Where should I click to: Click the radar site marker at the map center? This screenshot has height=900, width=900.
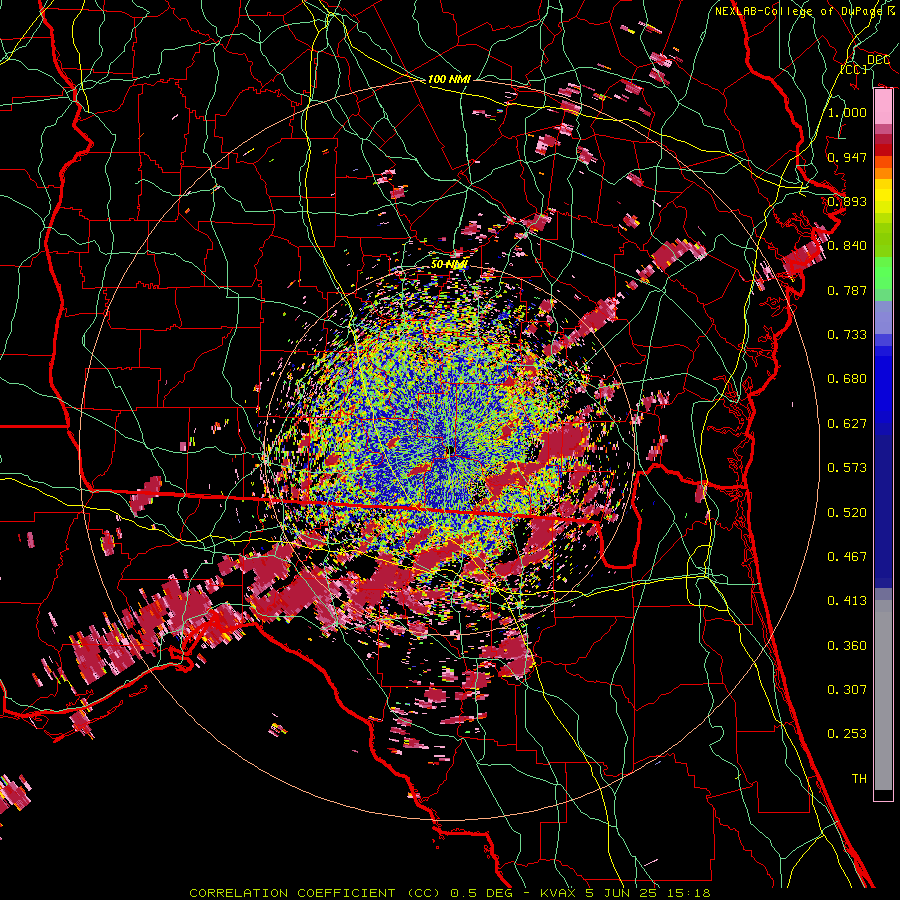pyautogui.click(x=451, y=451)
